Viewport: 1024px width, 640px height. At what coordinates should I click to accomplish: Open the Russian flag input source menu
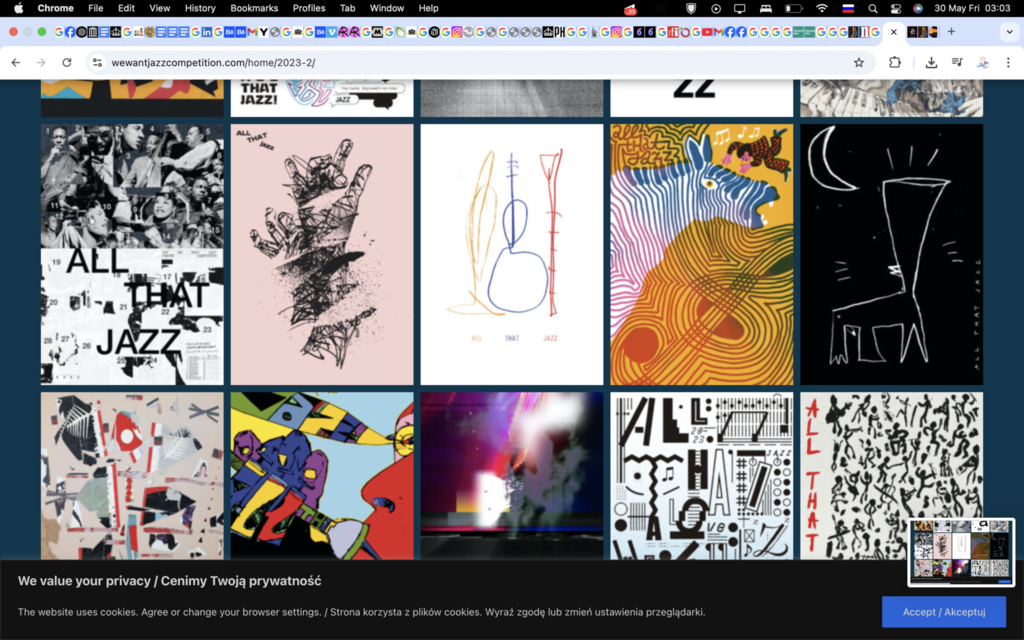[848, 8]
